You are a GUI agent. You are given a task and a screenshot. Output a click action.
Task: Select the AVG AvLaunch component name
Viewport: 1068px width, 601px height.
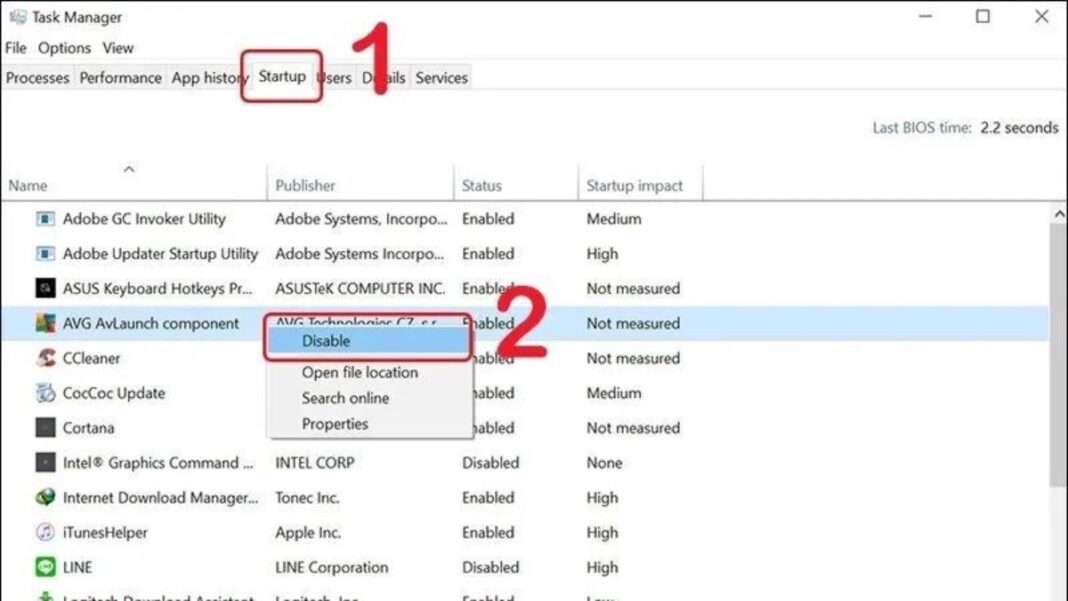pos(151,323)
